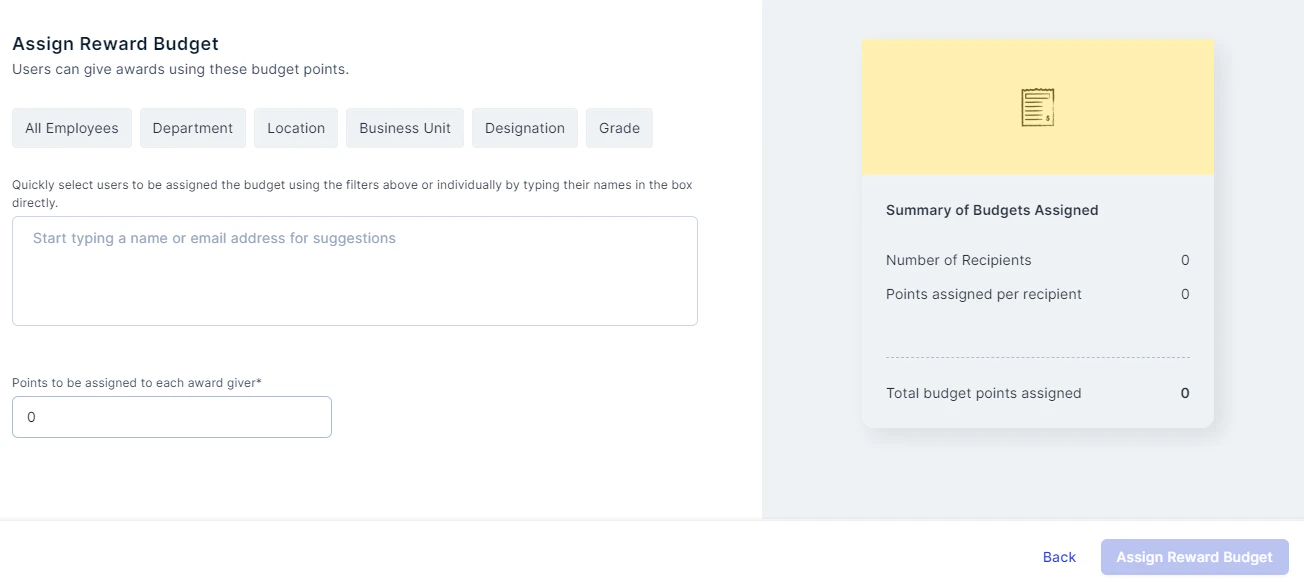Click the 'Users can give awards' subtitle
Screen dimensions: 1304x588
(x=180, y=70)
